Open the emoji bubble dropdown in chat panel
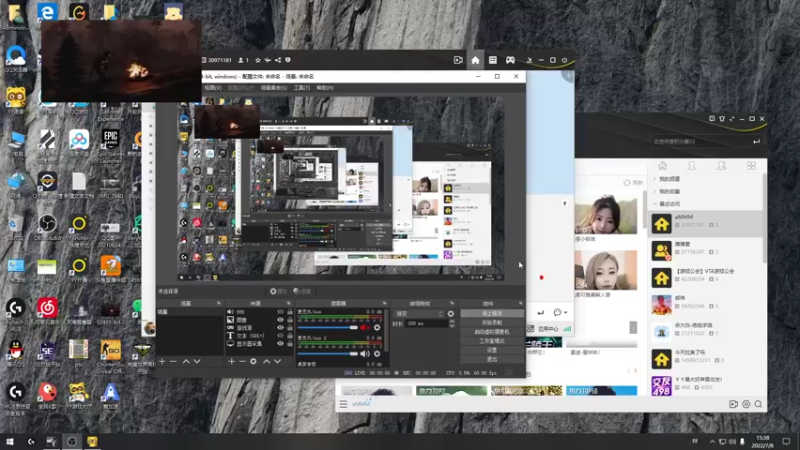 [x=560, y=312]
